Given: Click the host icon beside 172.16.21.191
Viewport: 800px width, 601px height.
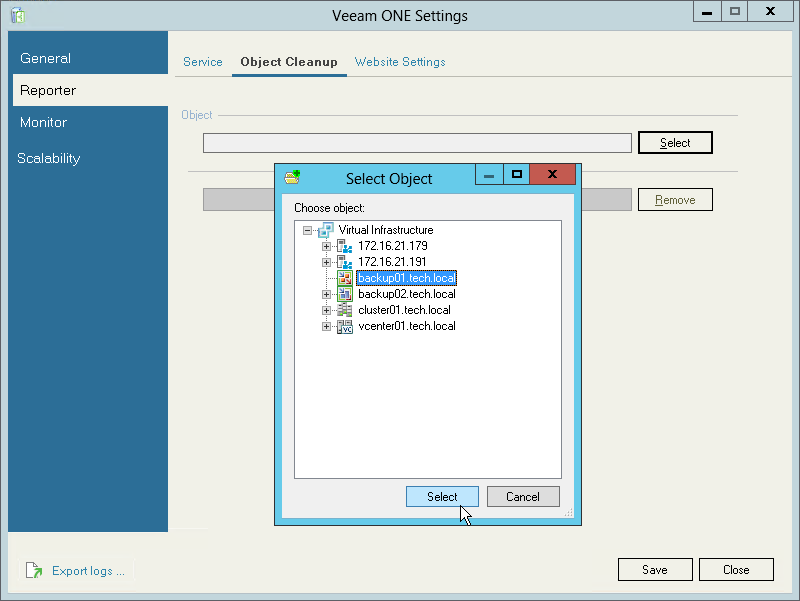Looking at the screenshot, I should click(344, 262).
